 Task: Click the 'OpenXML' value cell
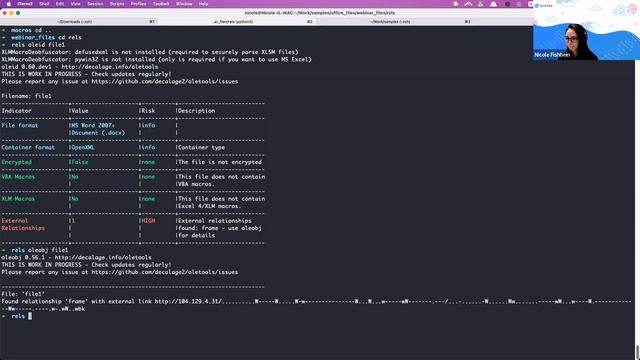(x=83, y=147)
